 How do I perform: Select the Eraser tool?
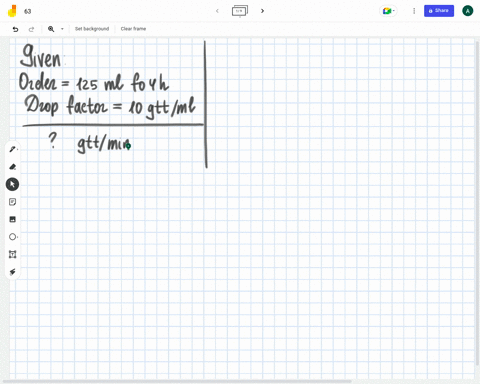coord(12,167)
